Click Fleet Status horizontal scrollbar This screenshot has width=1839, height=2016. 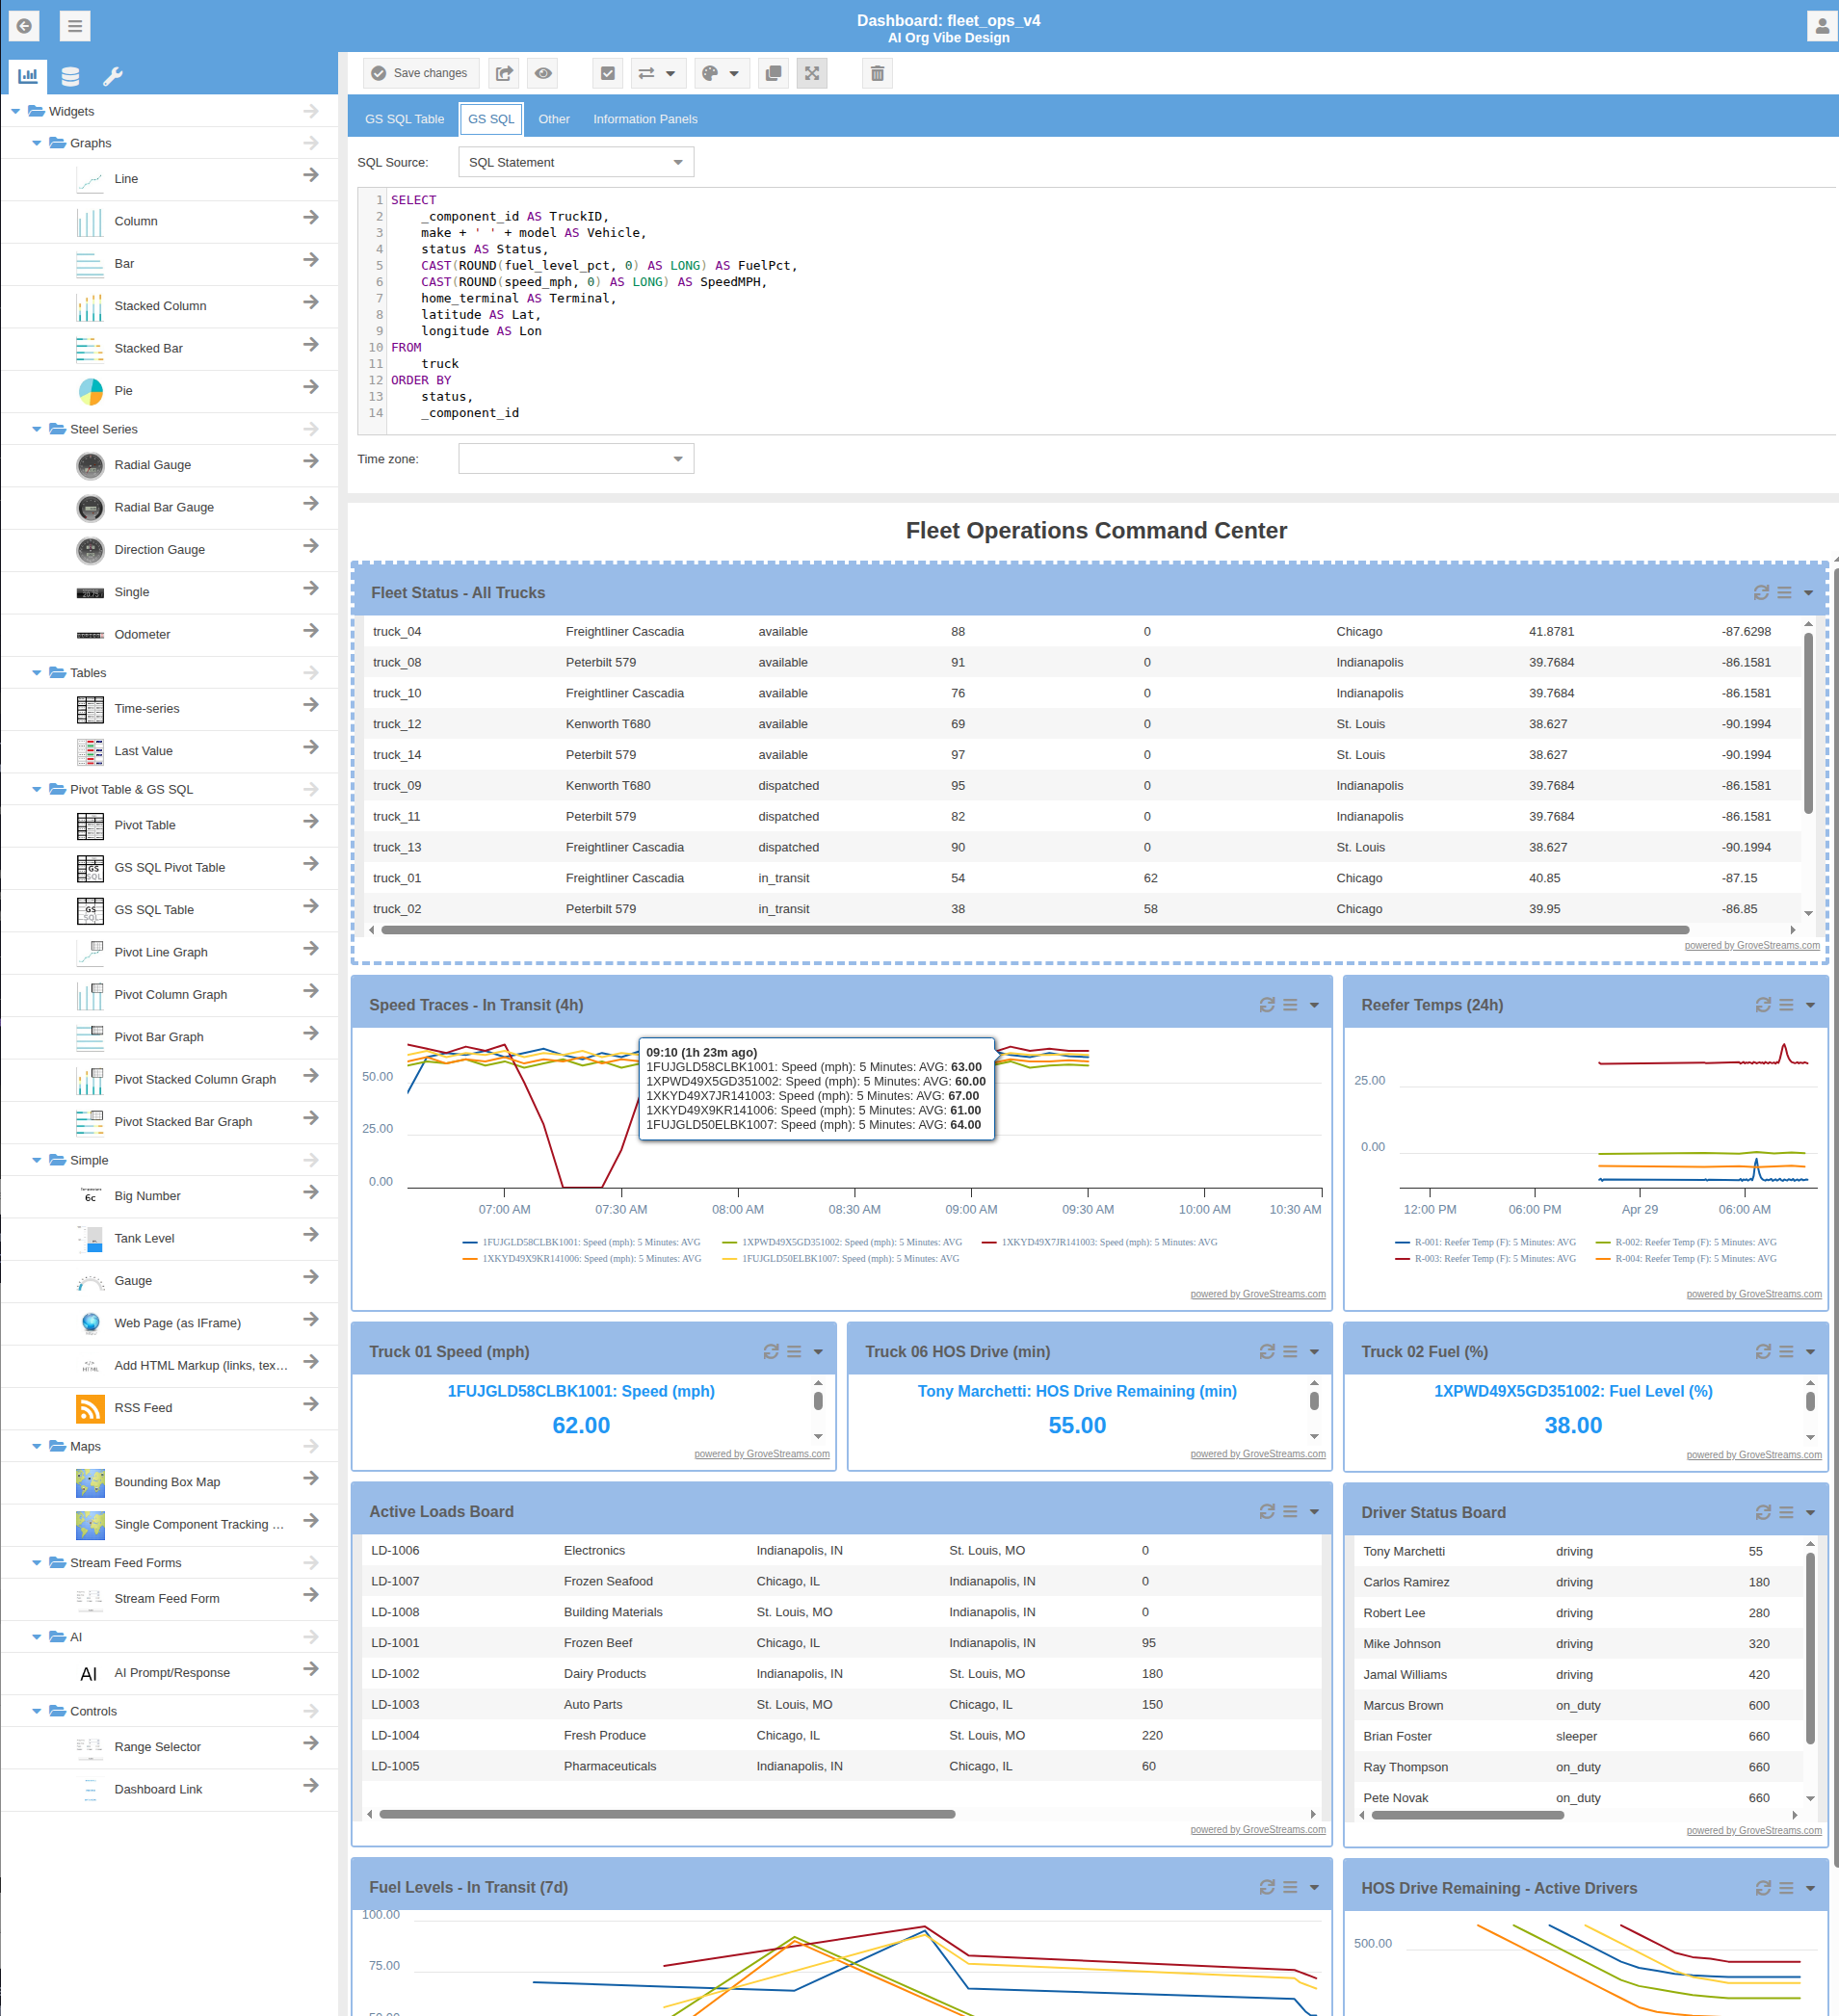[1035, 930]
